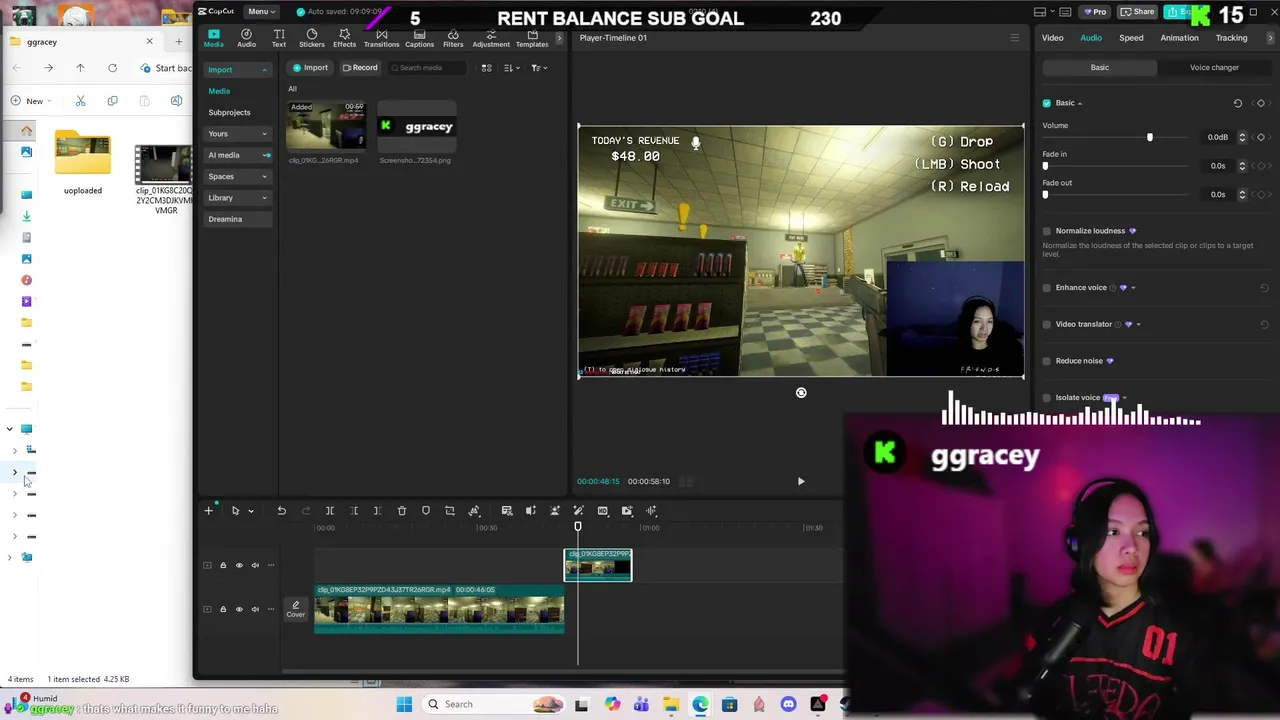This screenshot has width=1280, height=720.
Task: Click the Search media input field
Action: 428,68
